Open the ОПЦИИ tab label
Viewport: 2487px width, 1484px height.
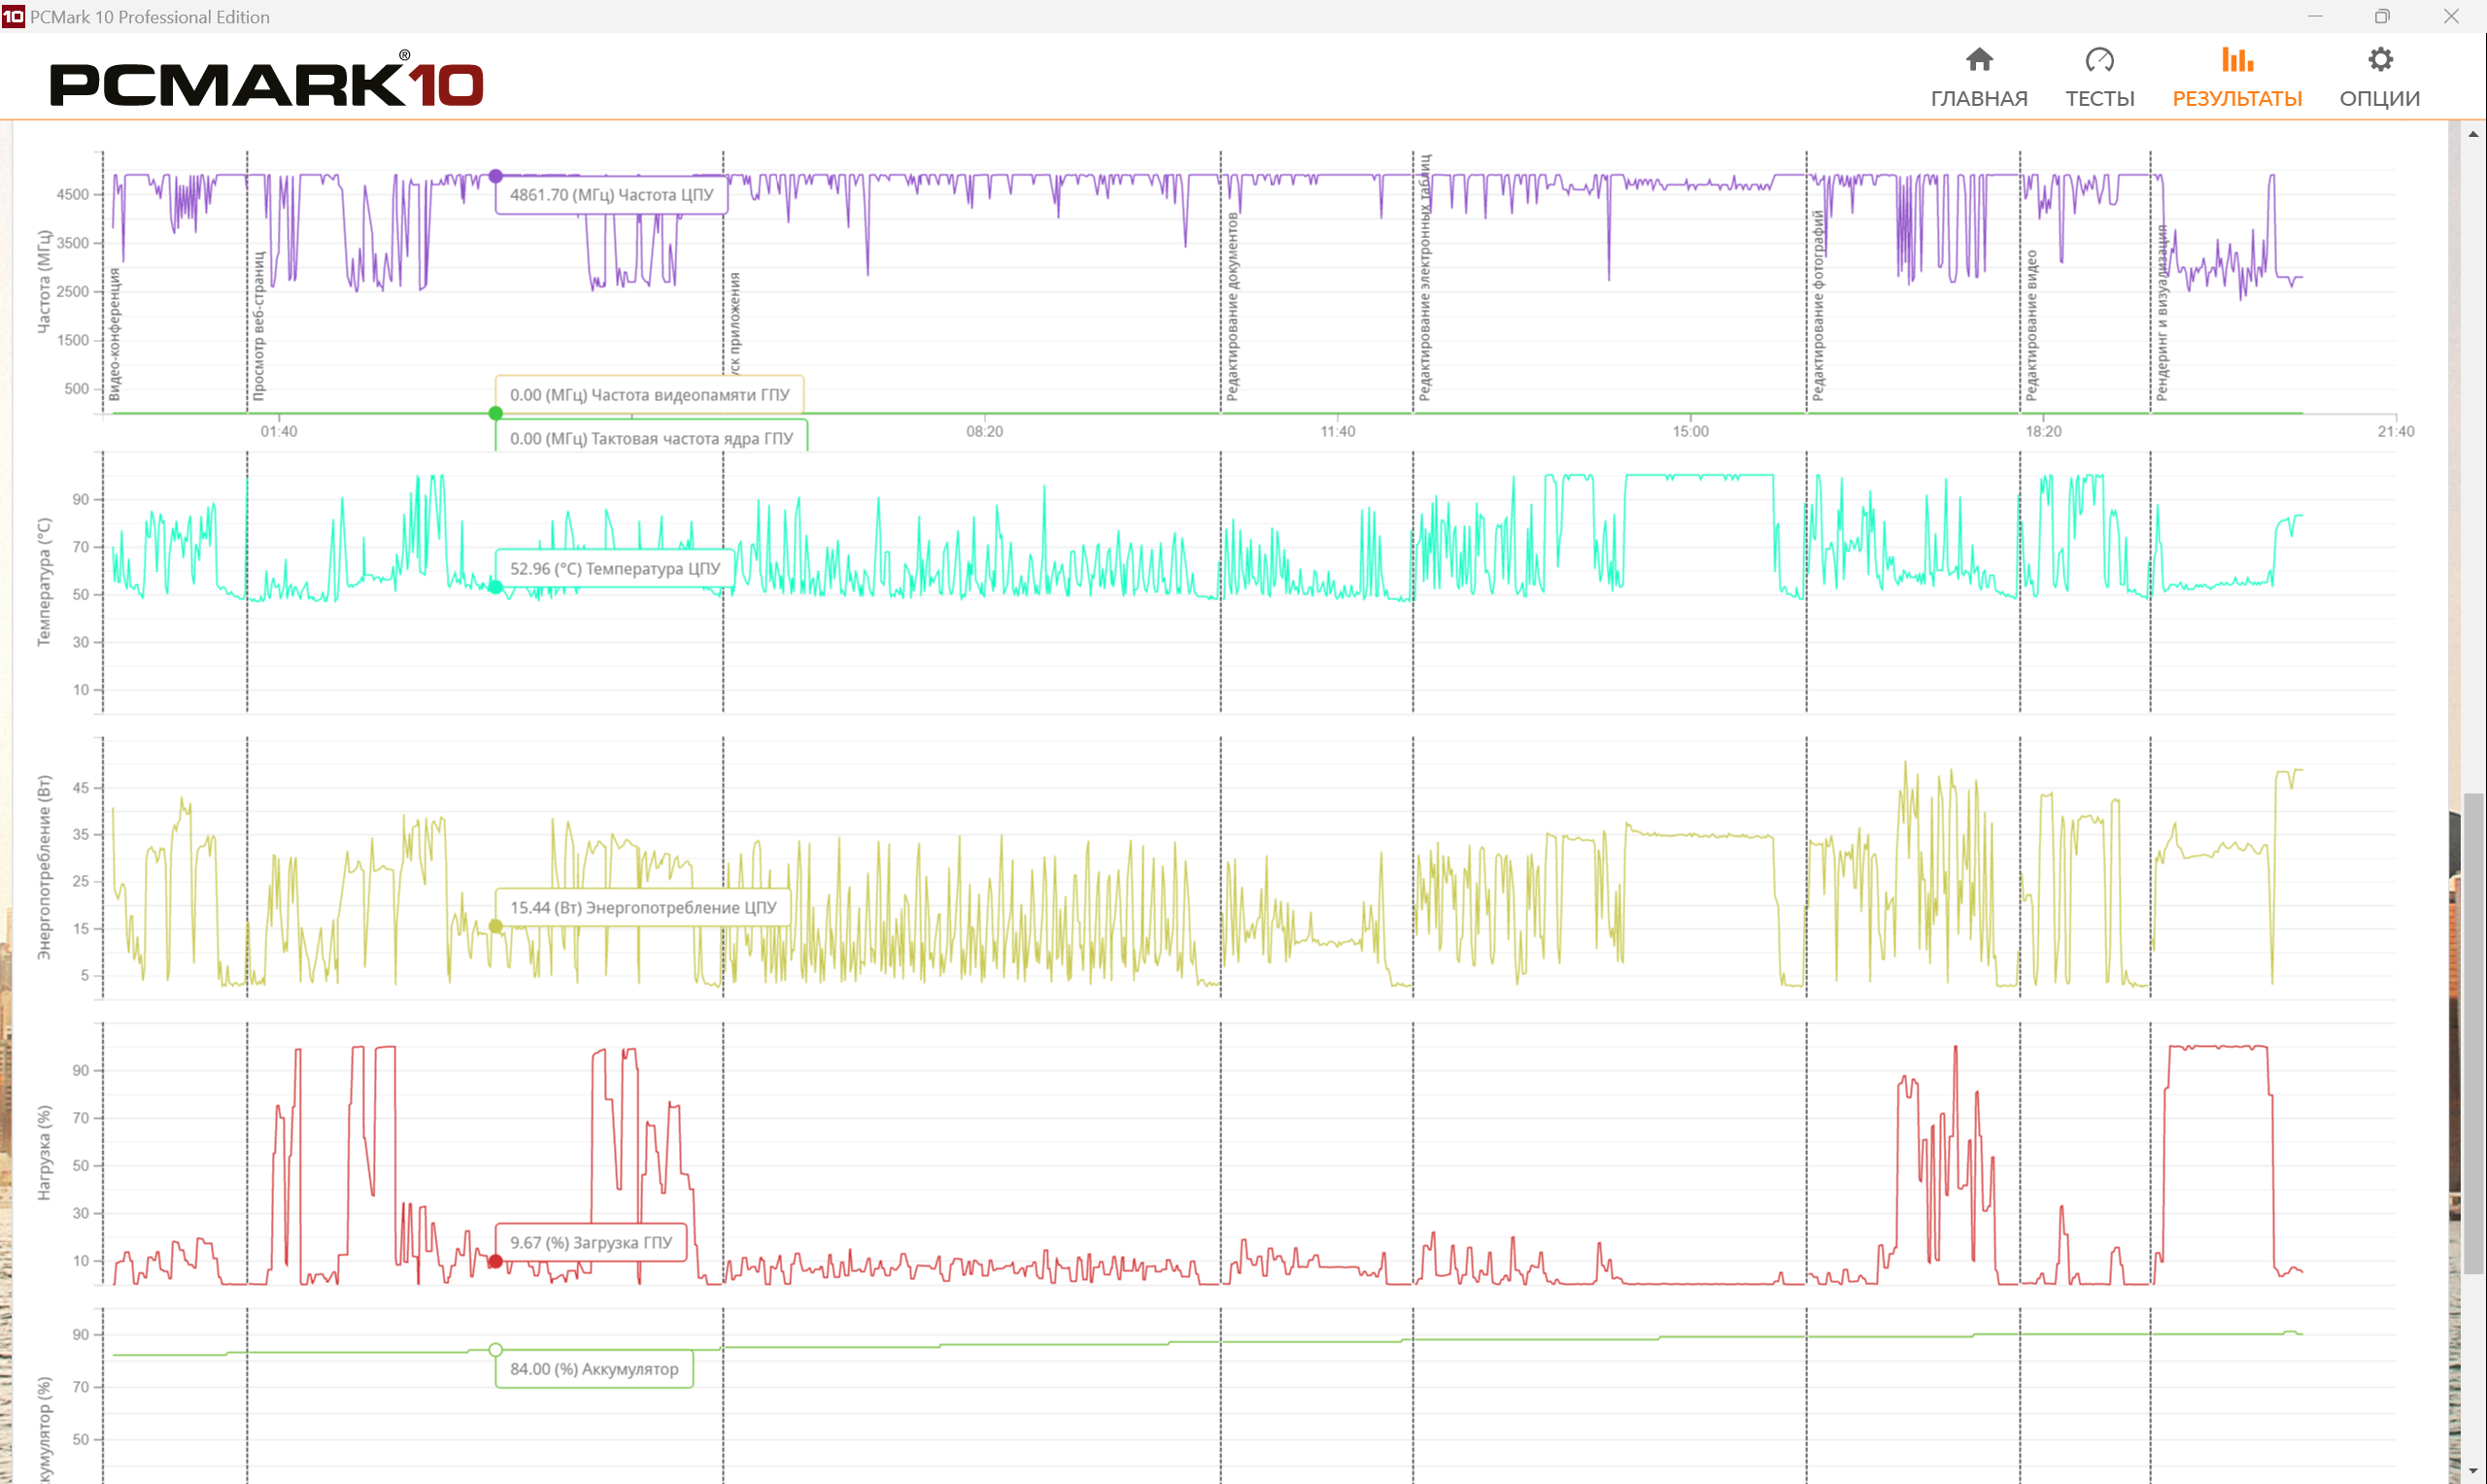pos(2379,98)
